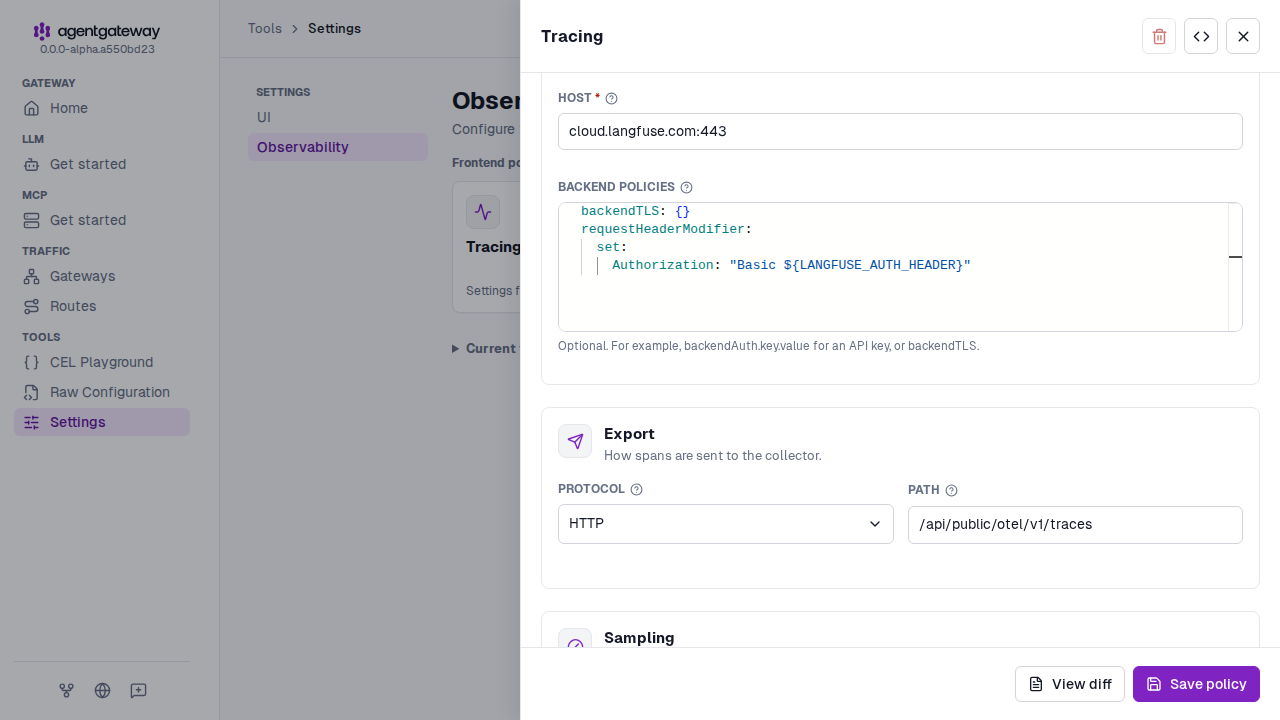1280x720 pixels.
Task: Click the Path input field
Action: pos(1075,525)
